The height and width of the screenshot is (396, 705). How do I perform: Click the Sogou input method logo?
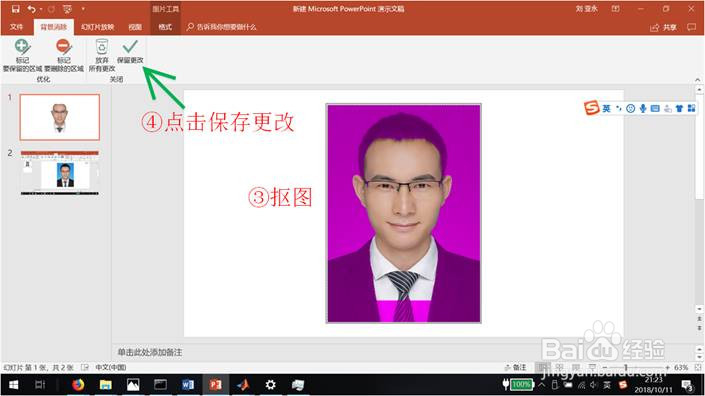point(592,108)
